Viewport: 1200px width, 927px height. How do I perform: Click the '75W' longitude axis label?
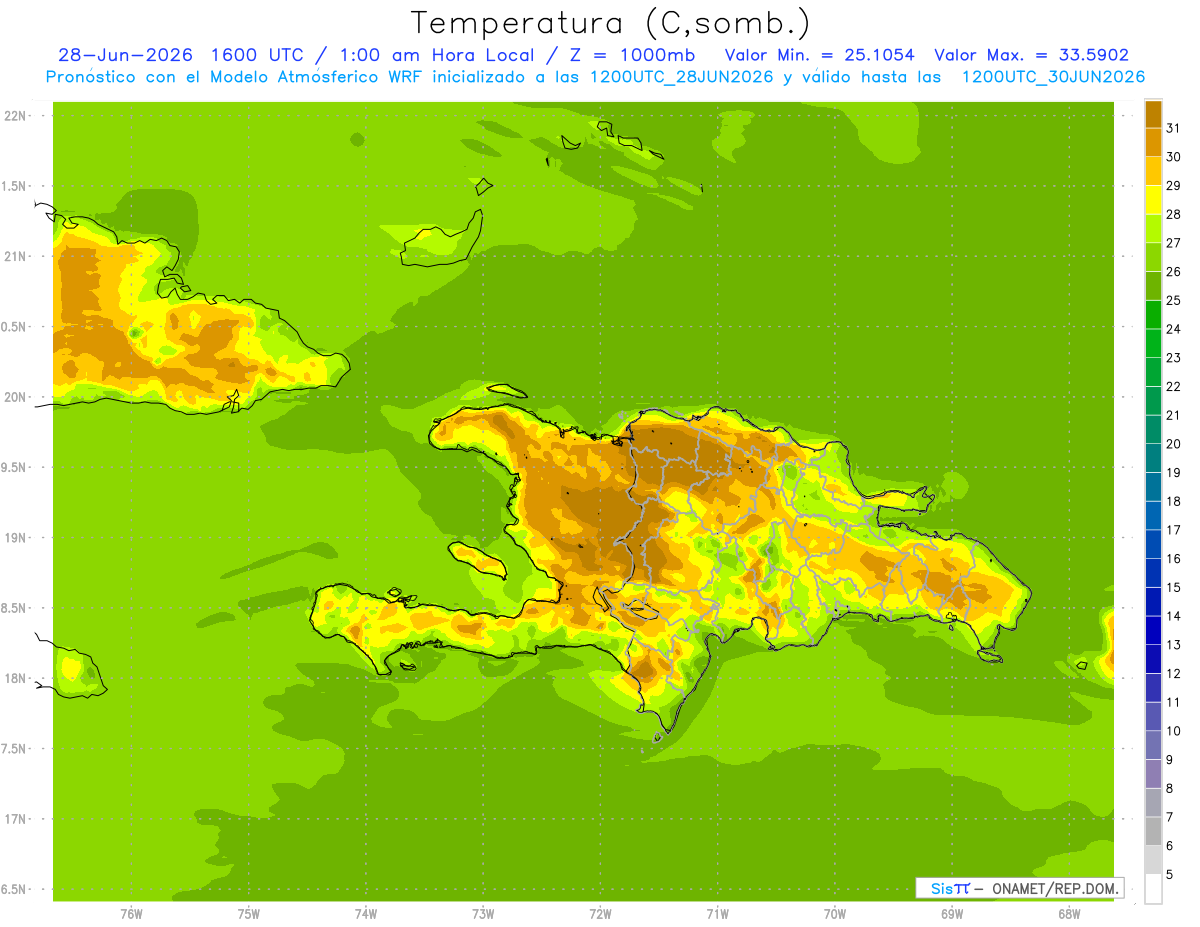pos(249,914)
